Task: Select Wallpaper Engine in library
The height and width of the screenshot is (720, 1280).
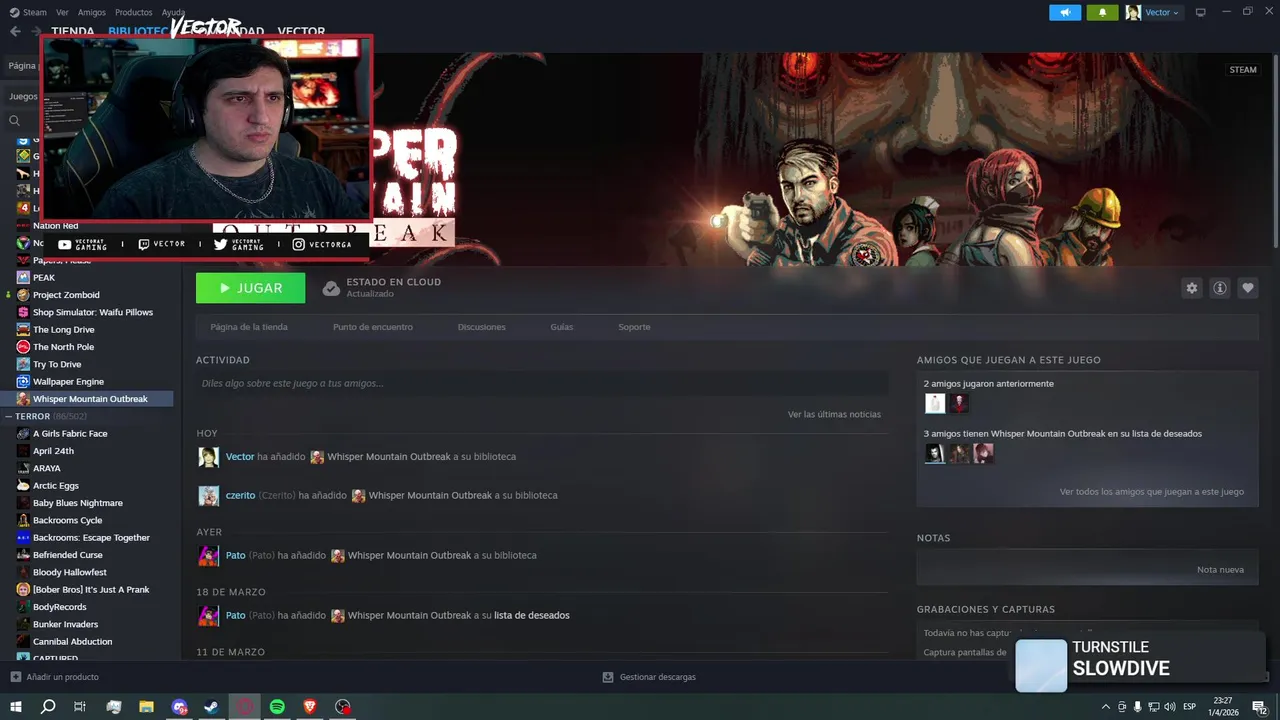Action: pyautogui.click(x=68, y=382)
